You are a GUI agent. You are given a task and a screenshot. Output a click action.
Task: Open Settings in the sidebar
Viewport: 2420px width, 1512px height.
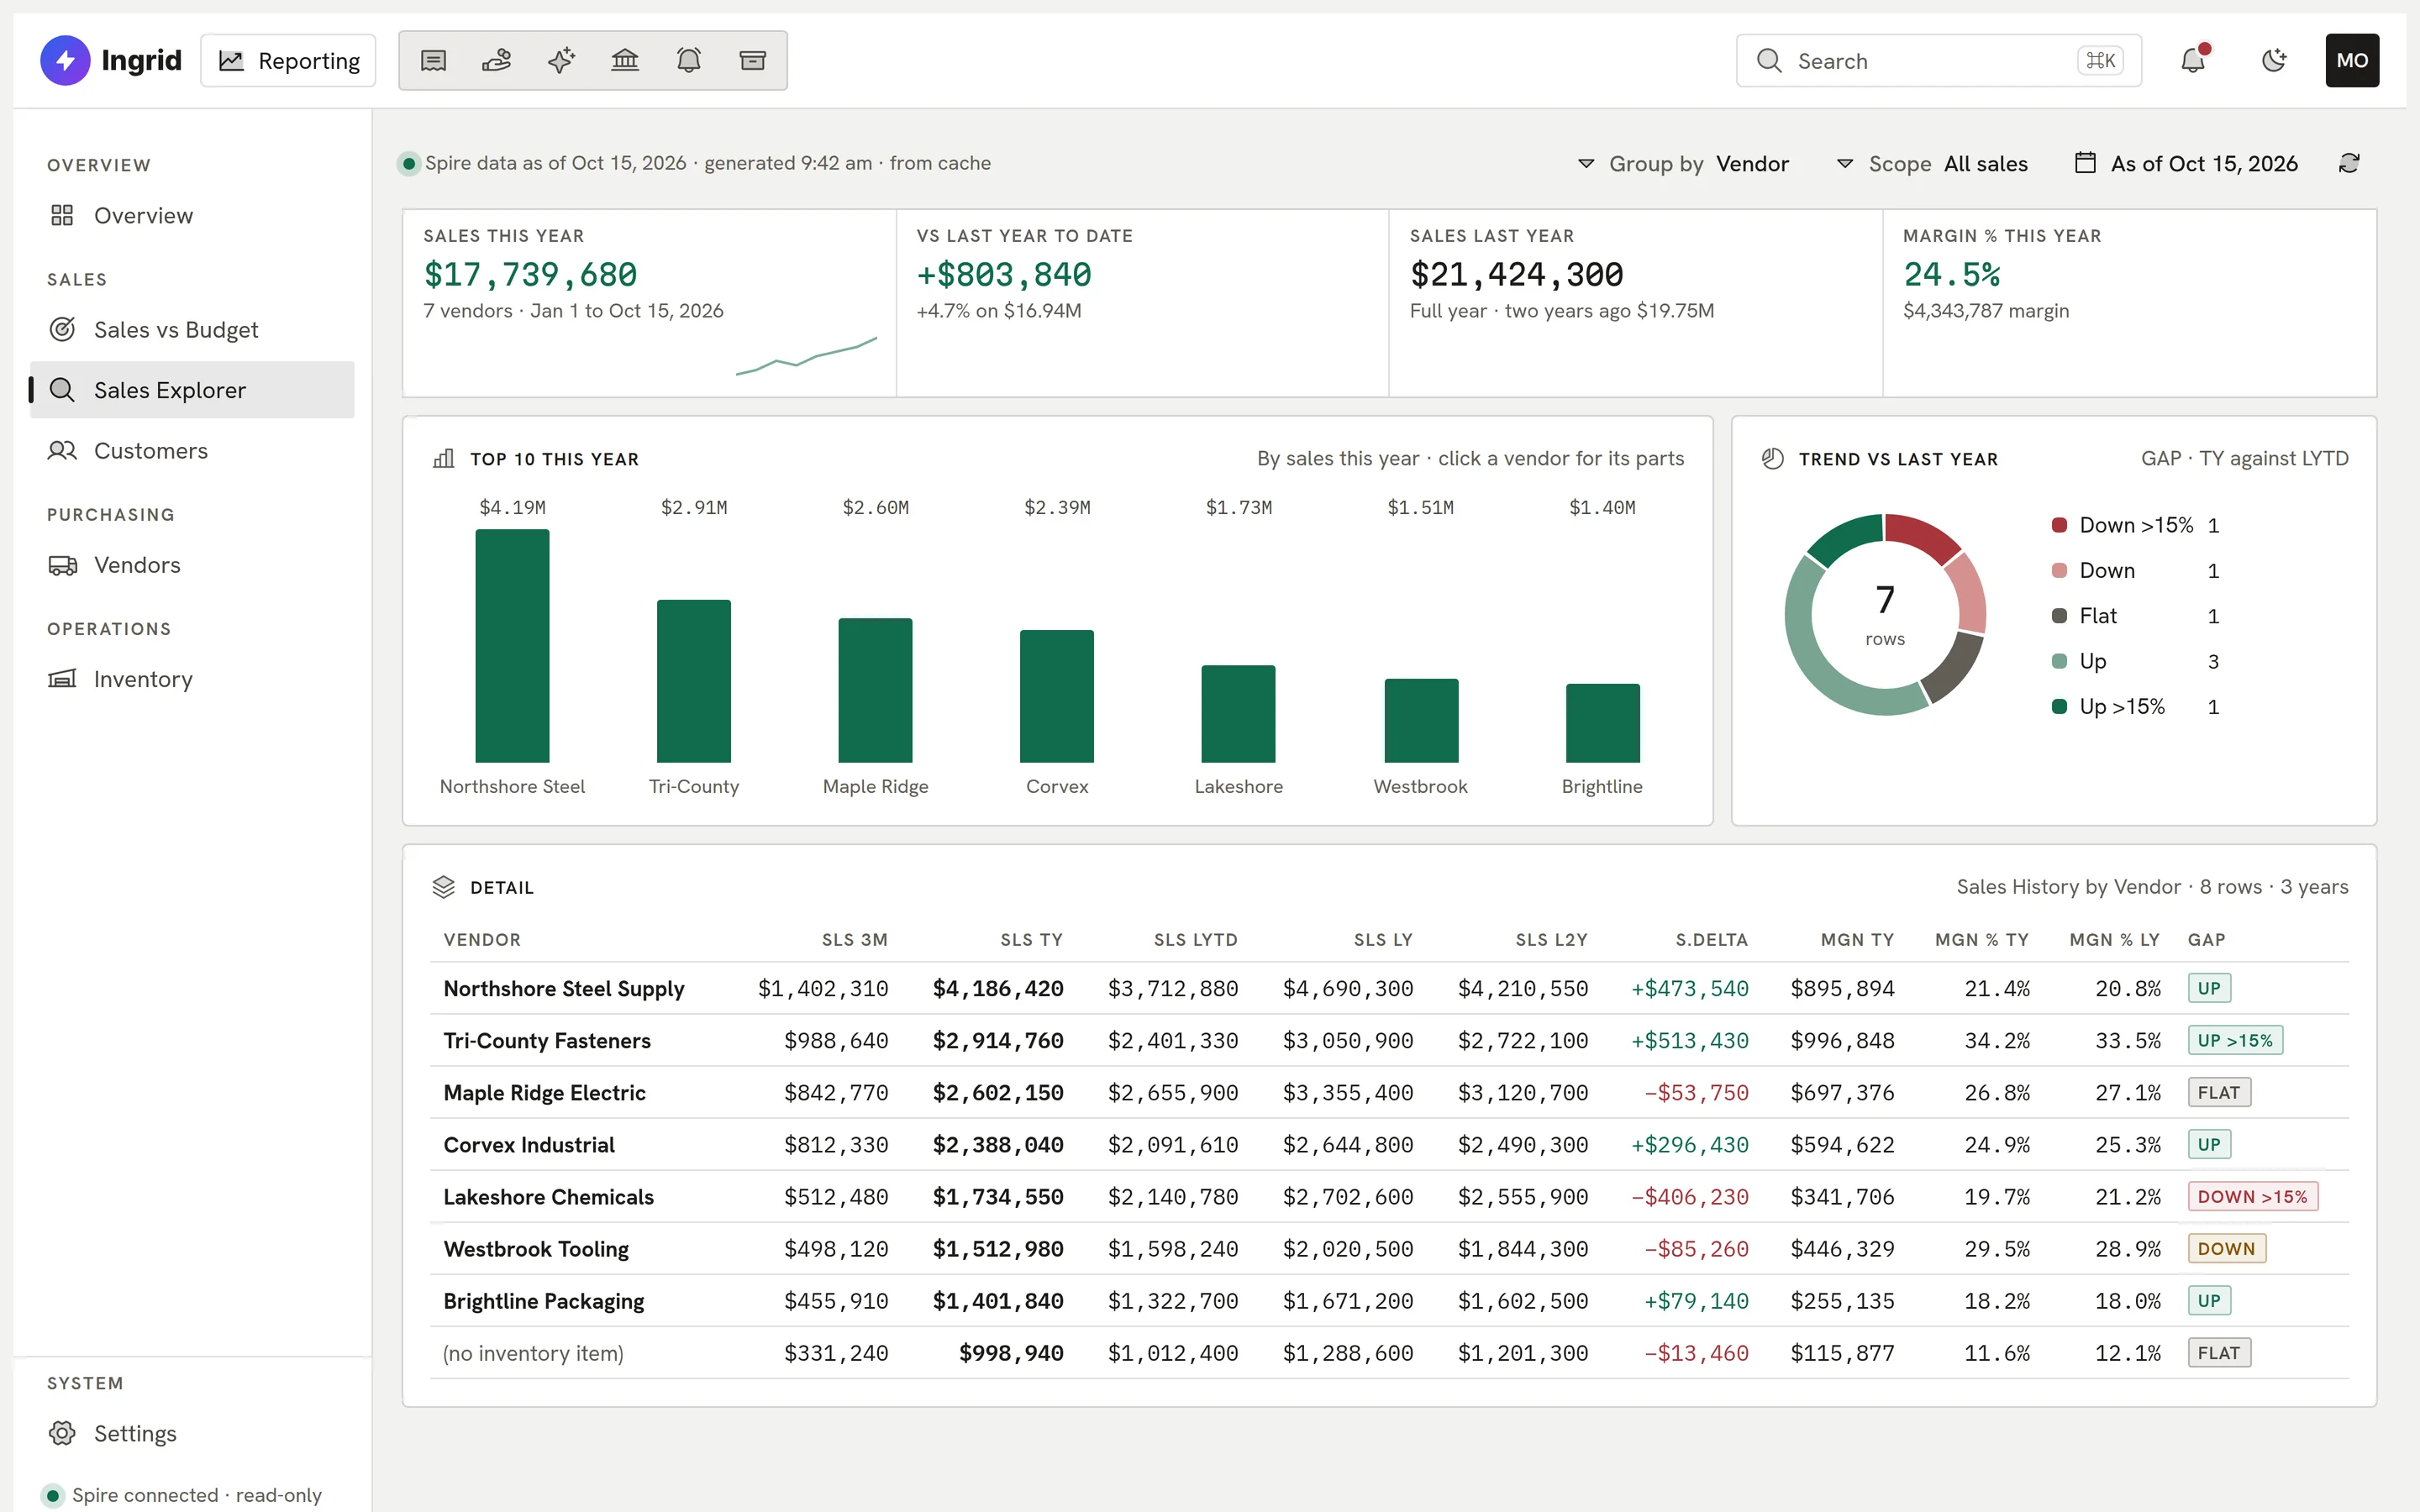[x=192, y=1433]
